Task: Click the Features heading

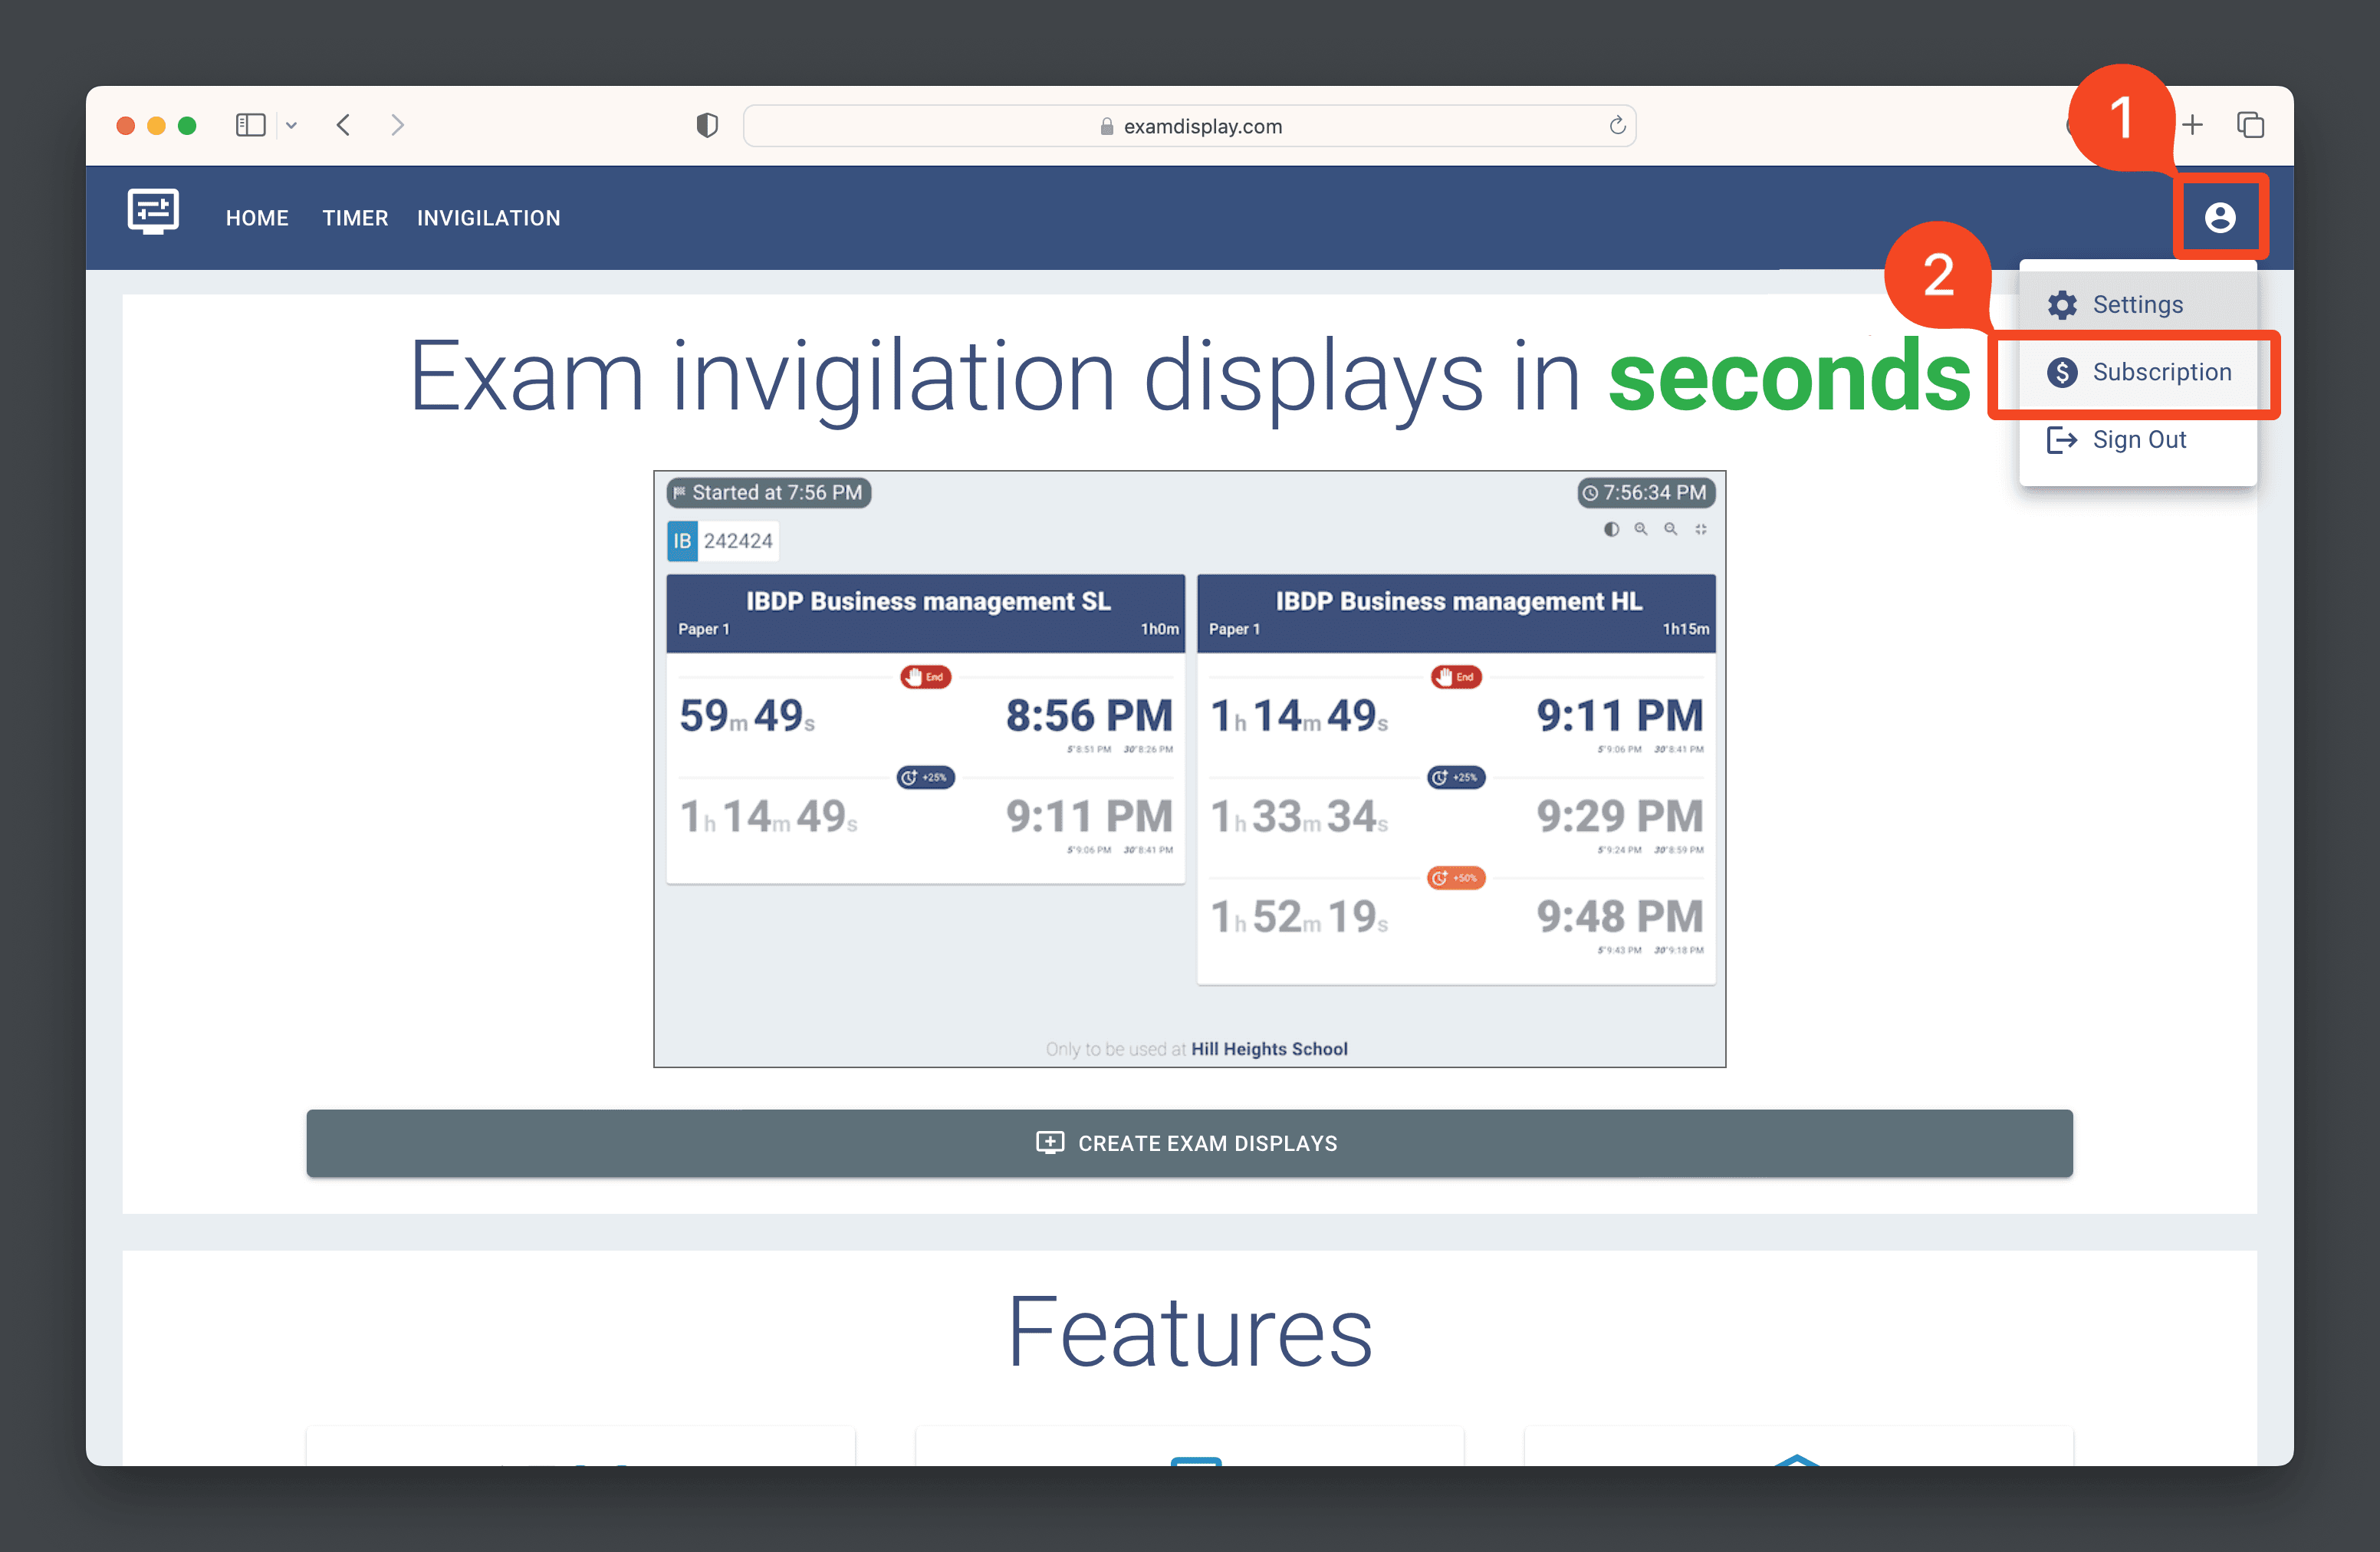Action: pos(1189,1332)
